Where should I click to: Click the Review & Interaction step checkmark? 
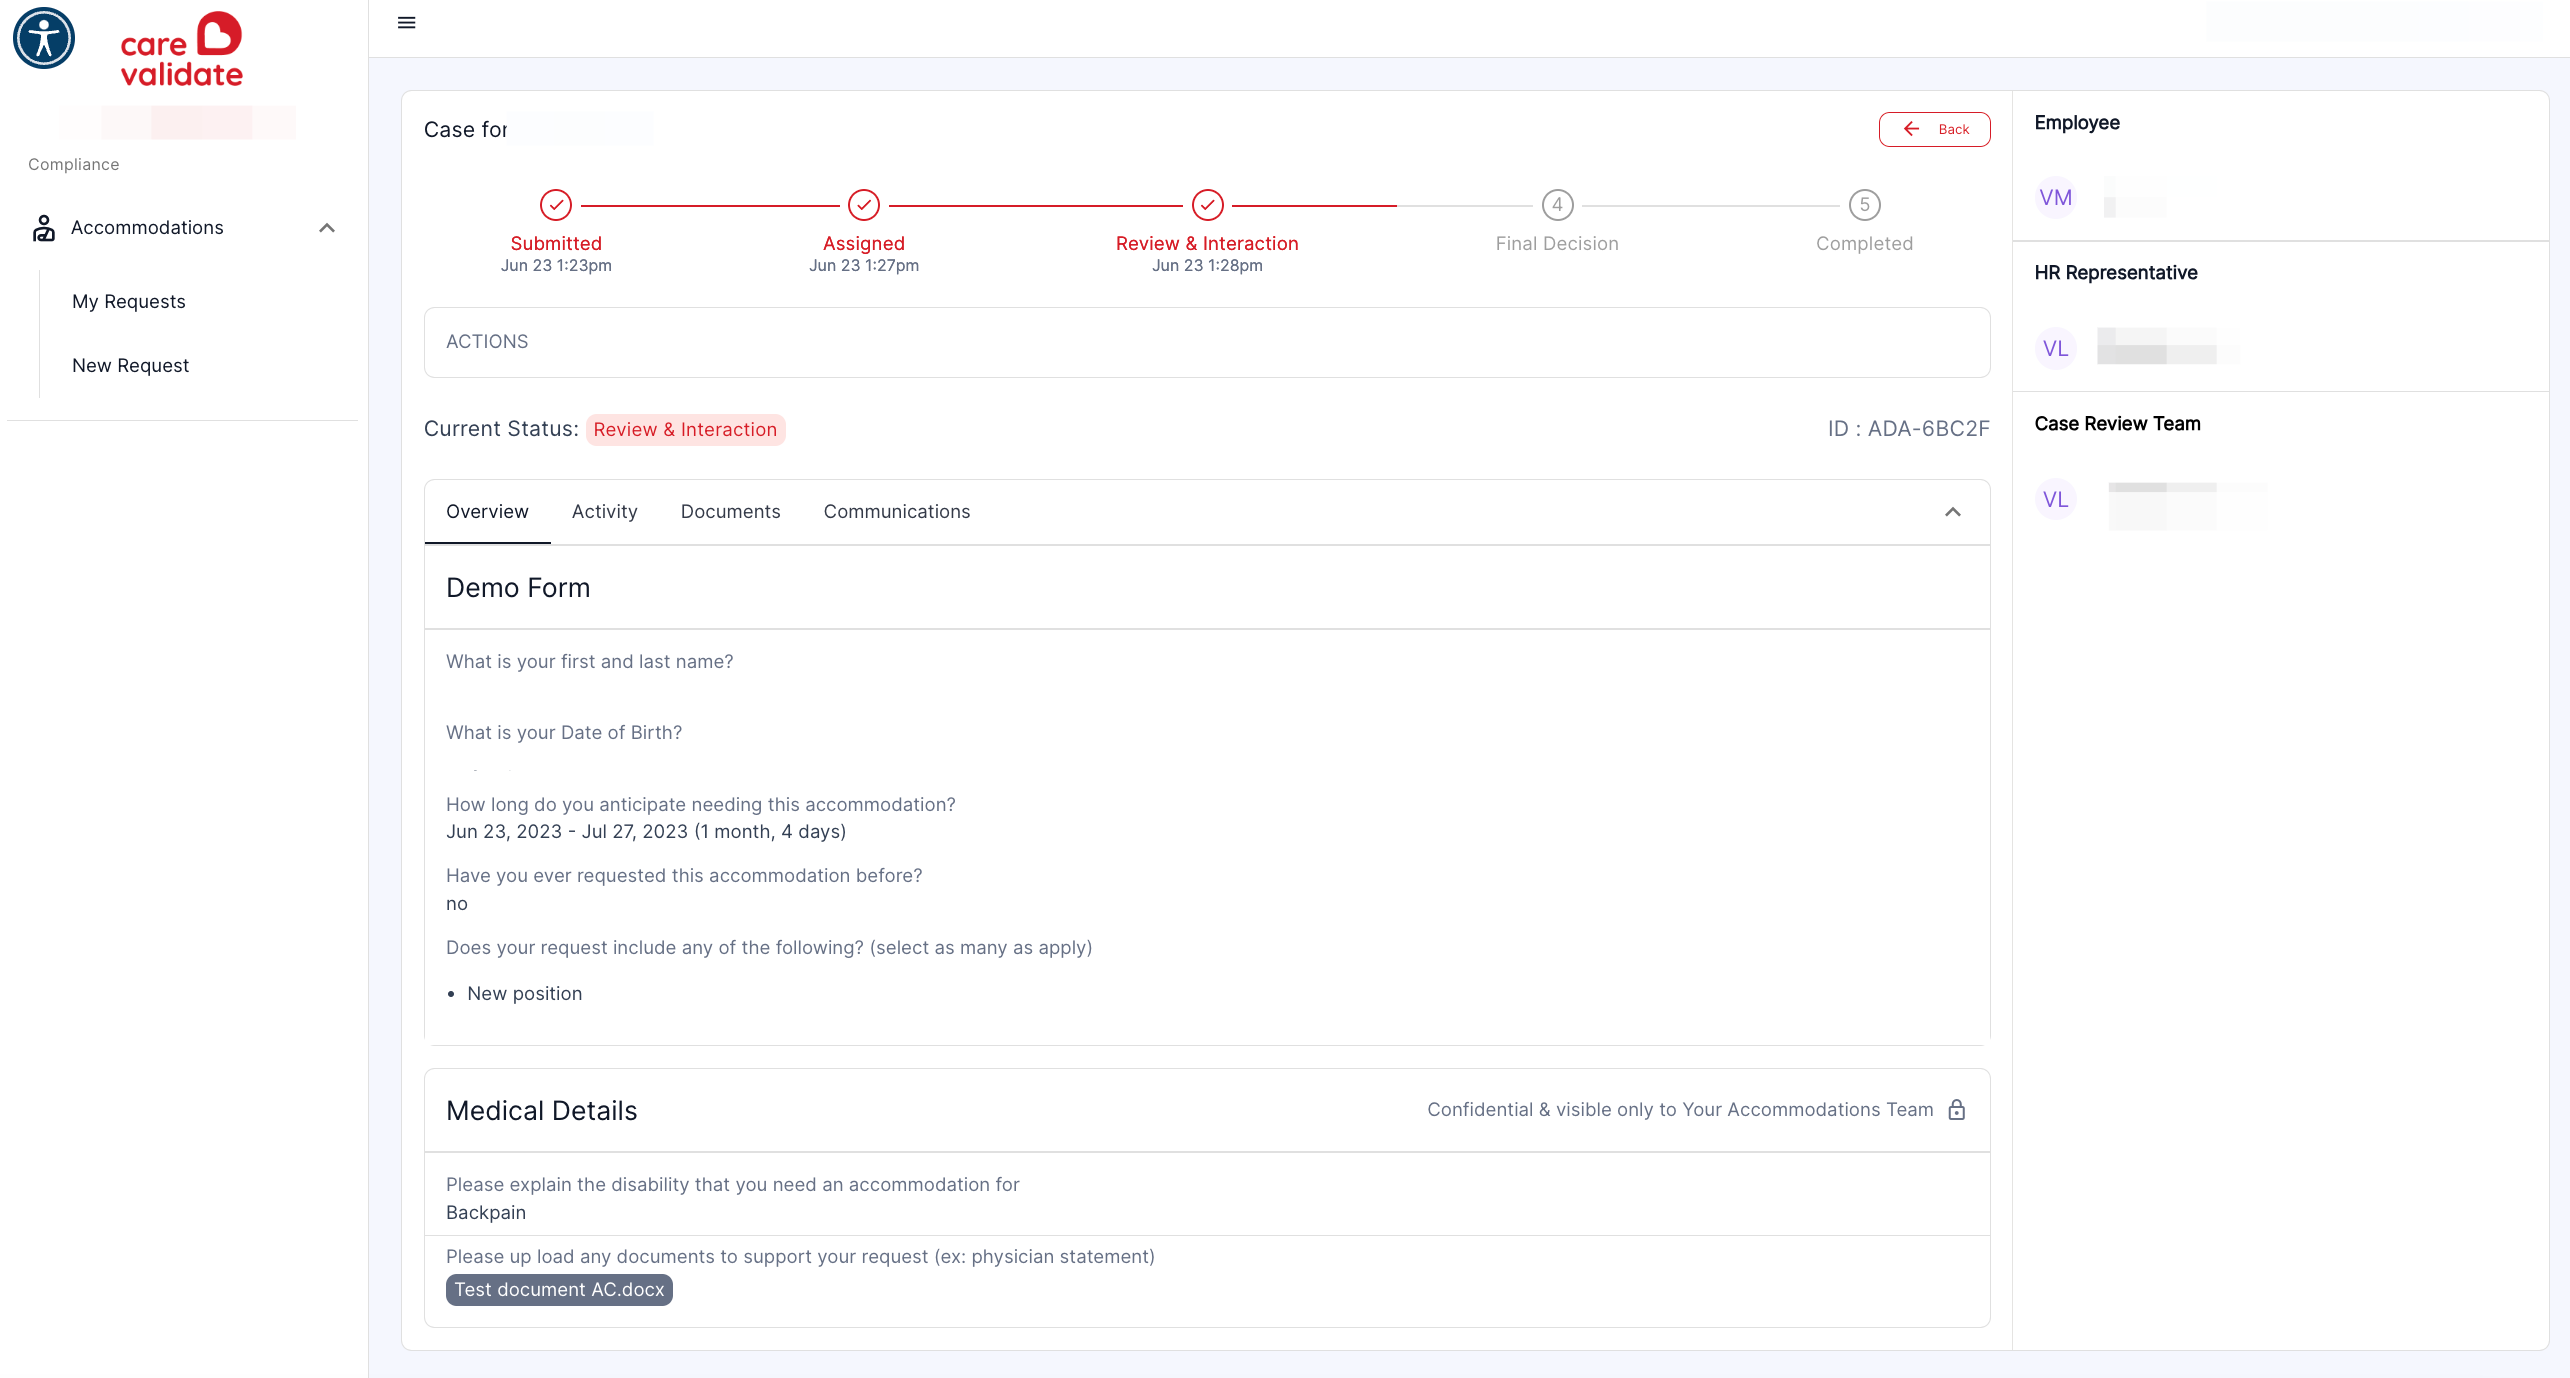(1208, 205)
